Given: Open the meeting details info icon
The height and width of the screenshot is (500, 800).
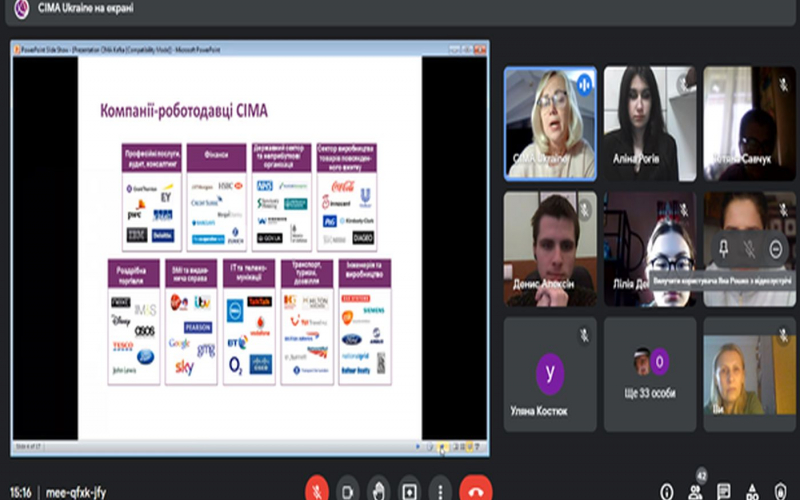Looking at the screenshot, I should pos(667,492).
